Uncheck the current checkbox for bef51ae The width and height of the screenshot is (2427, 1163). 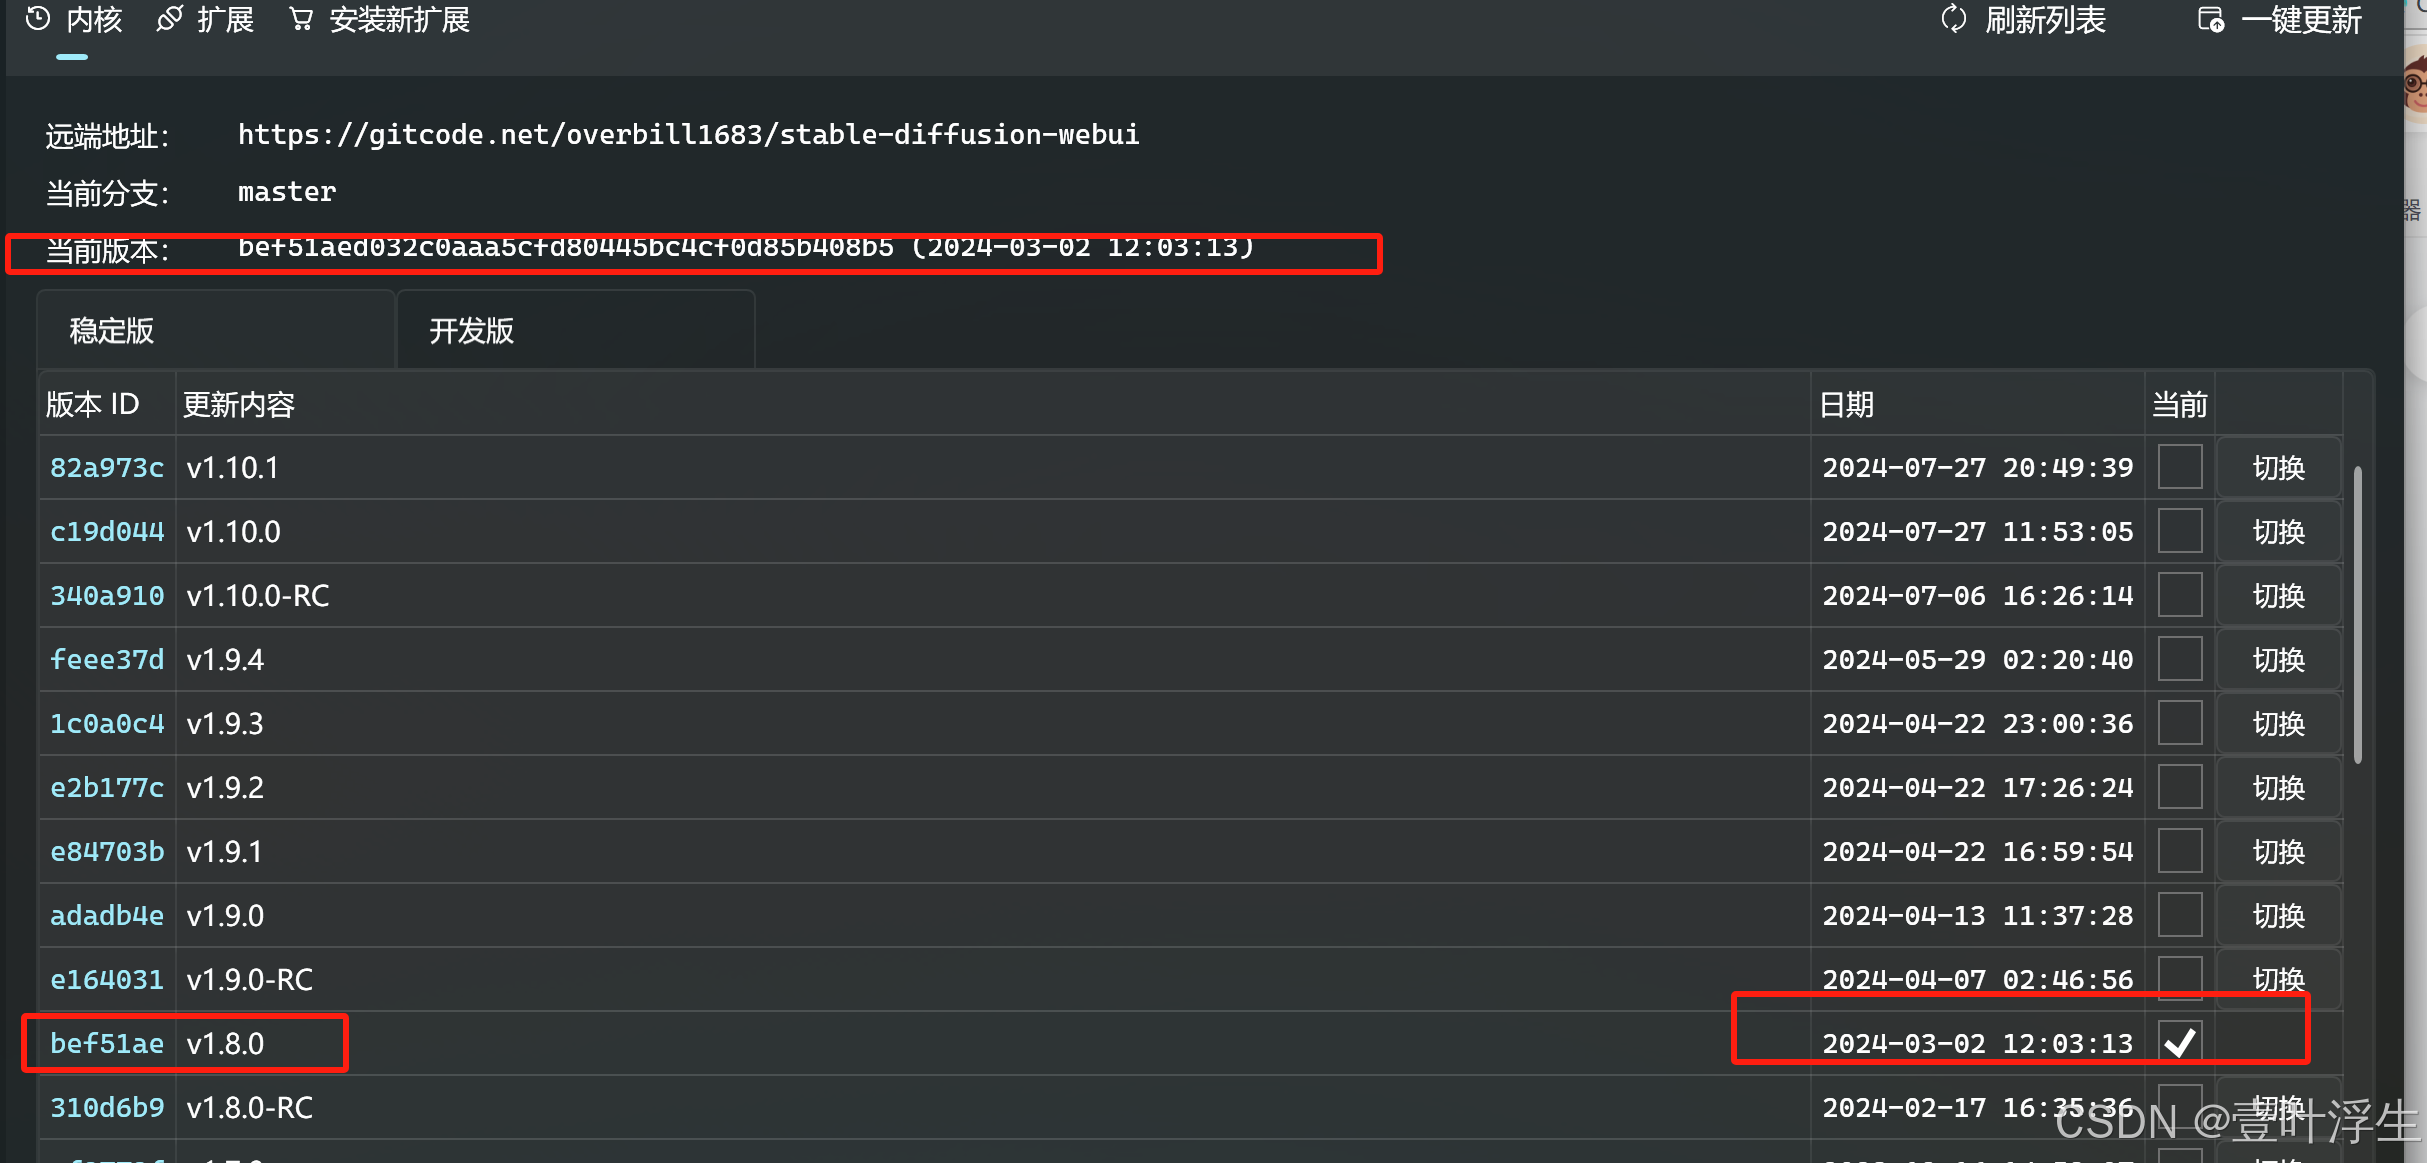2181,1042
